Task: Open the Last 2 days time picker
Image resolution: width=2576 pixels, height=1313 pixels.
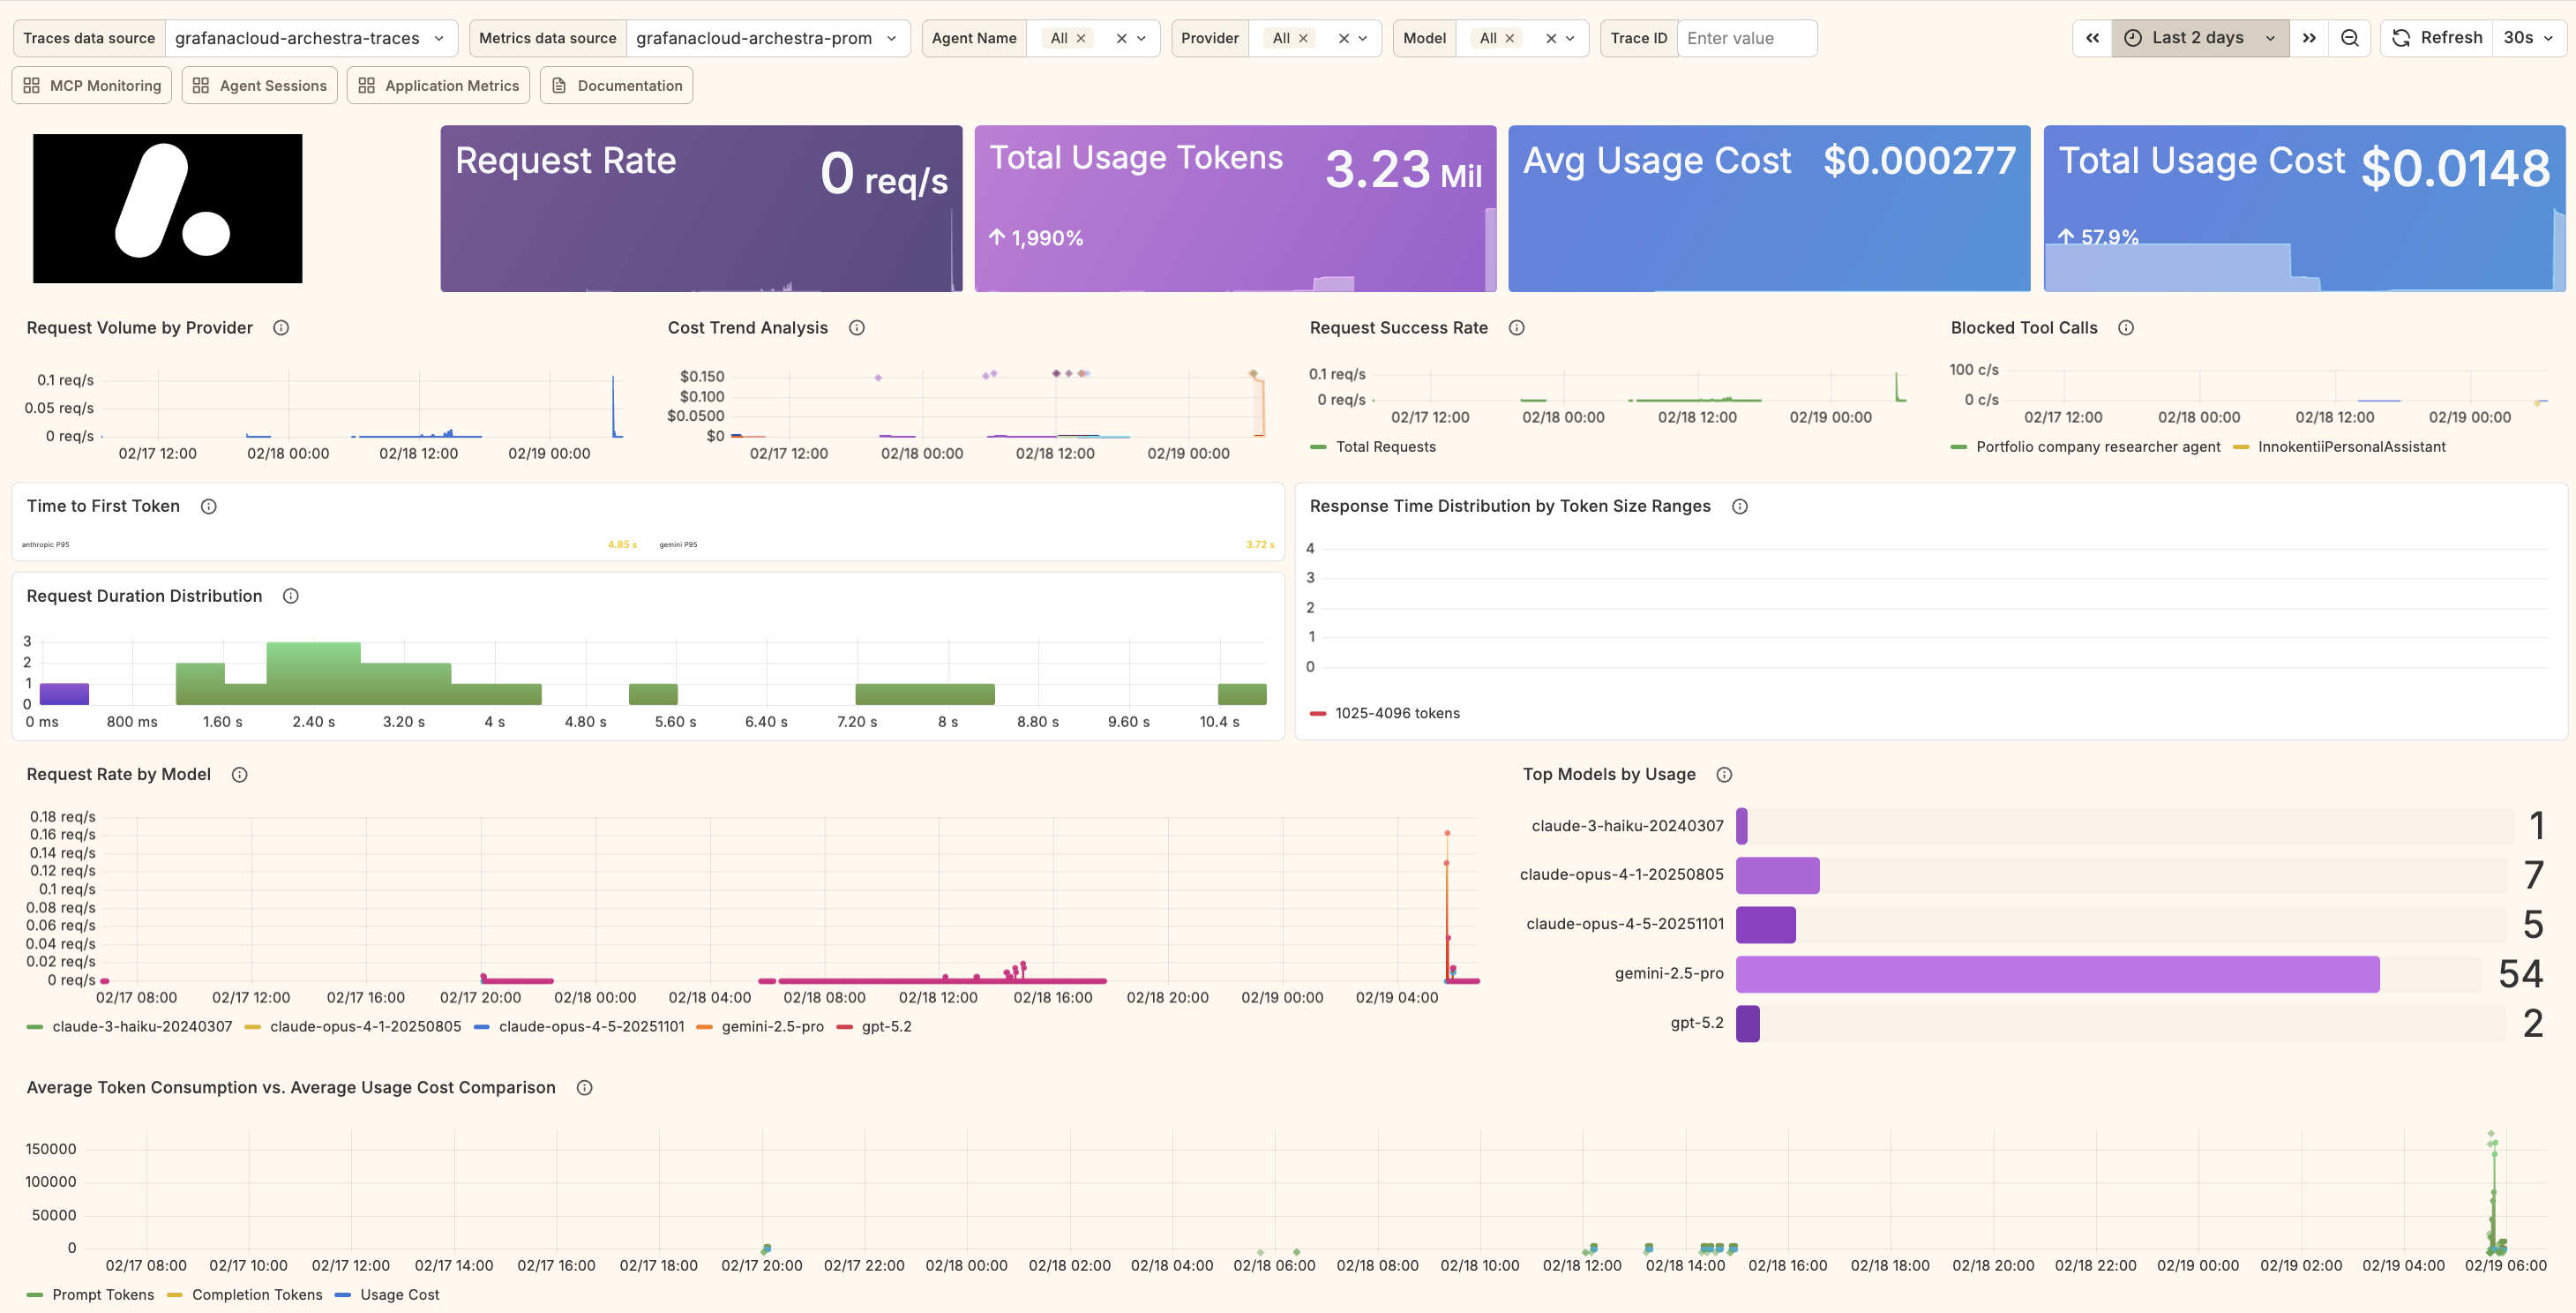Action: 2199,38
